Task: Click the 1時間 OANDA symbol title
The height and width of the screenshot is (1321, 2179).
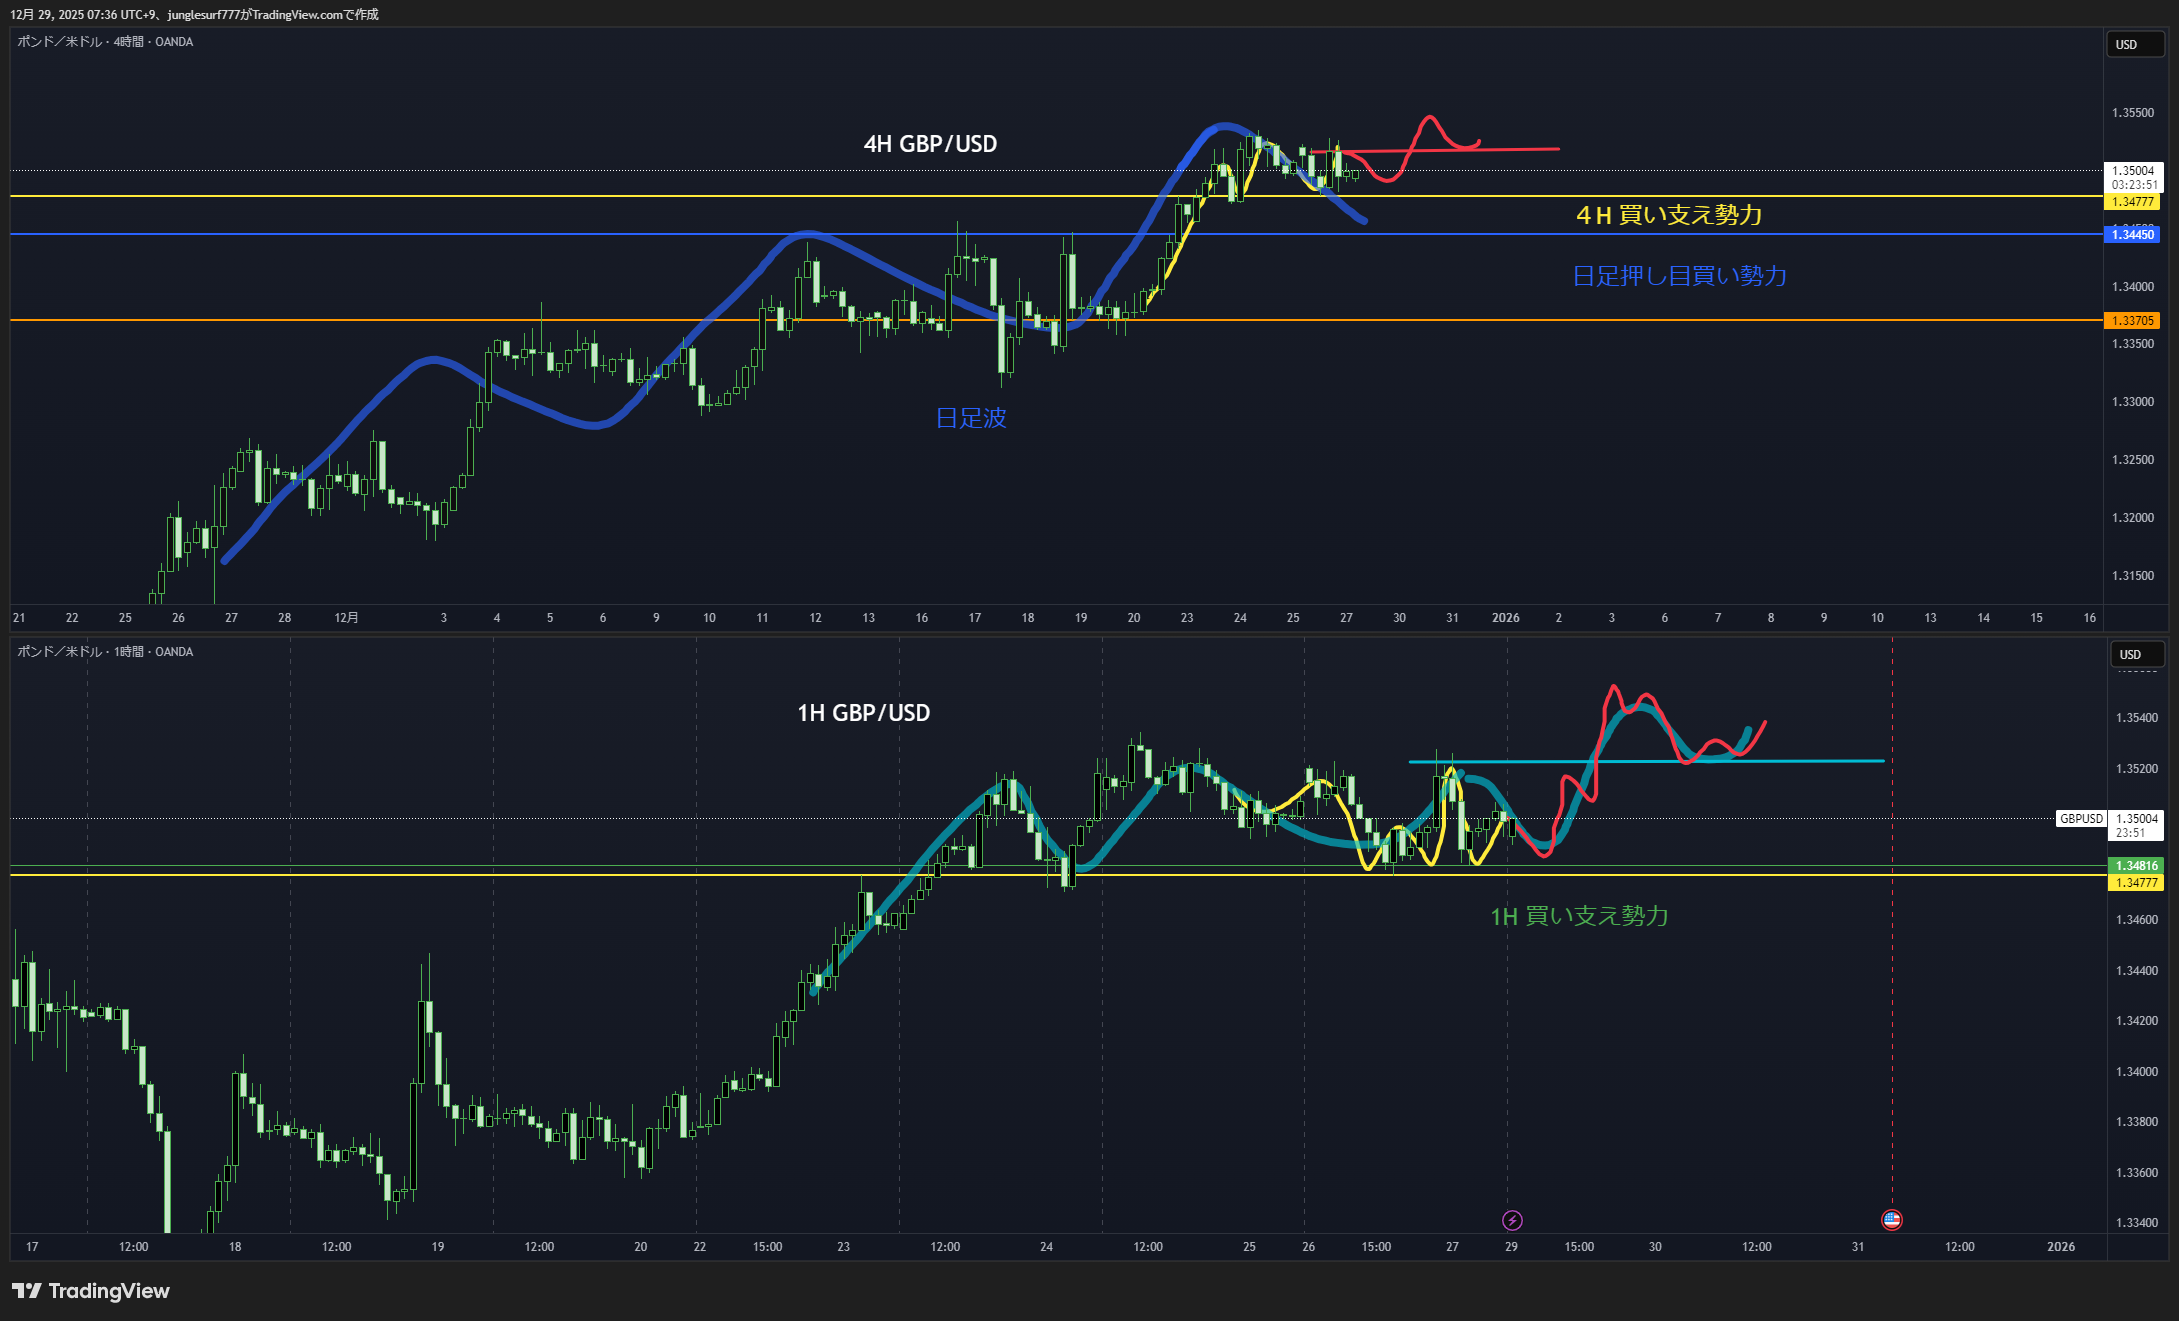Action: point(105,652)
